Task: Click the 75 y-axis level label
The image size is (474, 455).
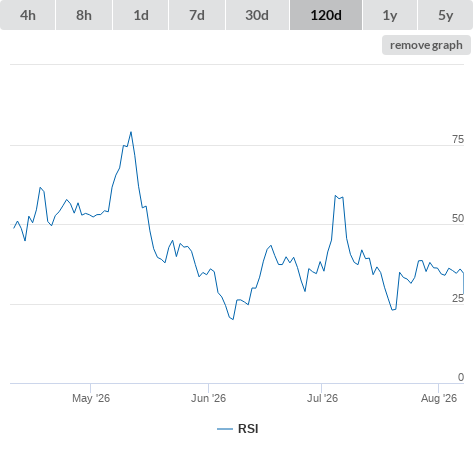Action: point(458,139)
